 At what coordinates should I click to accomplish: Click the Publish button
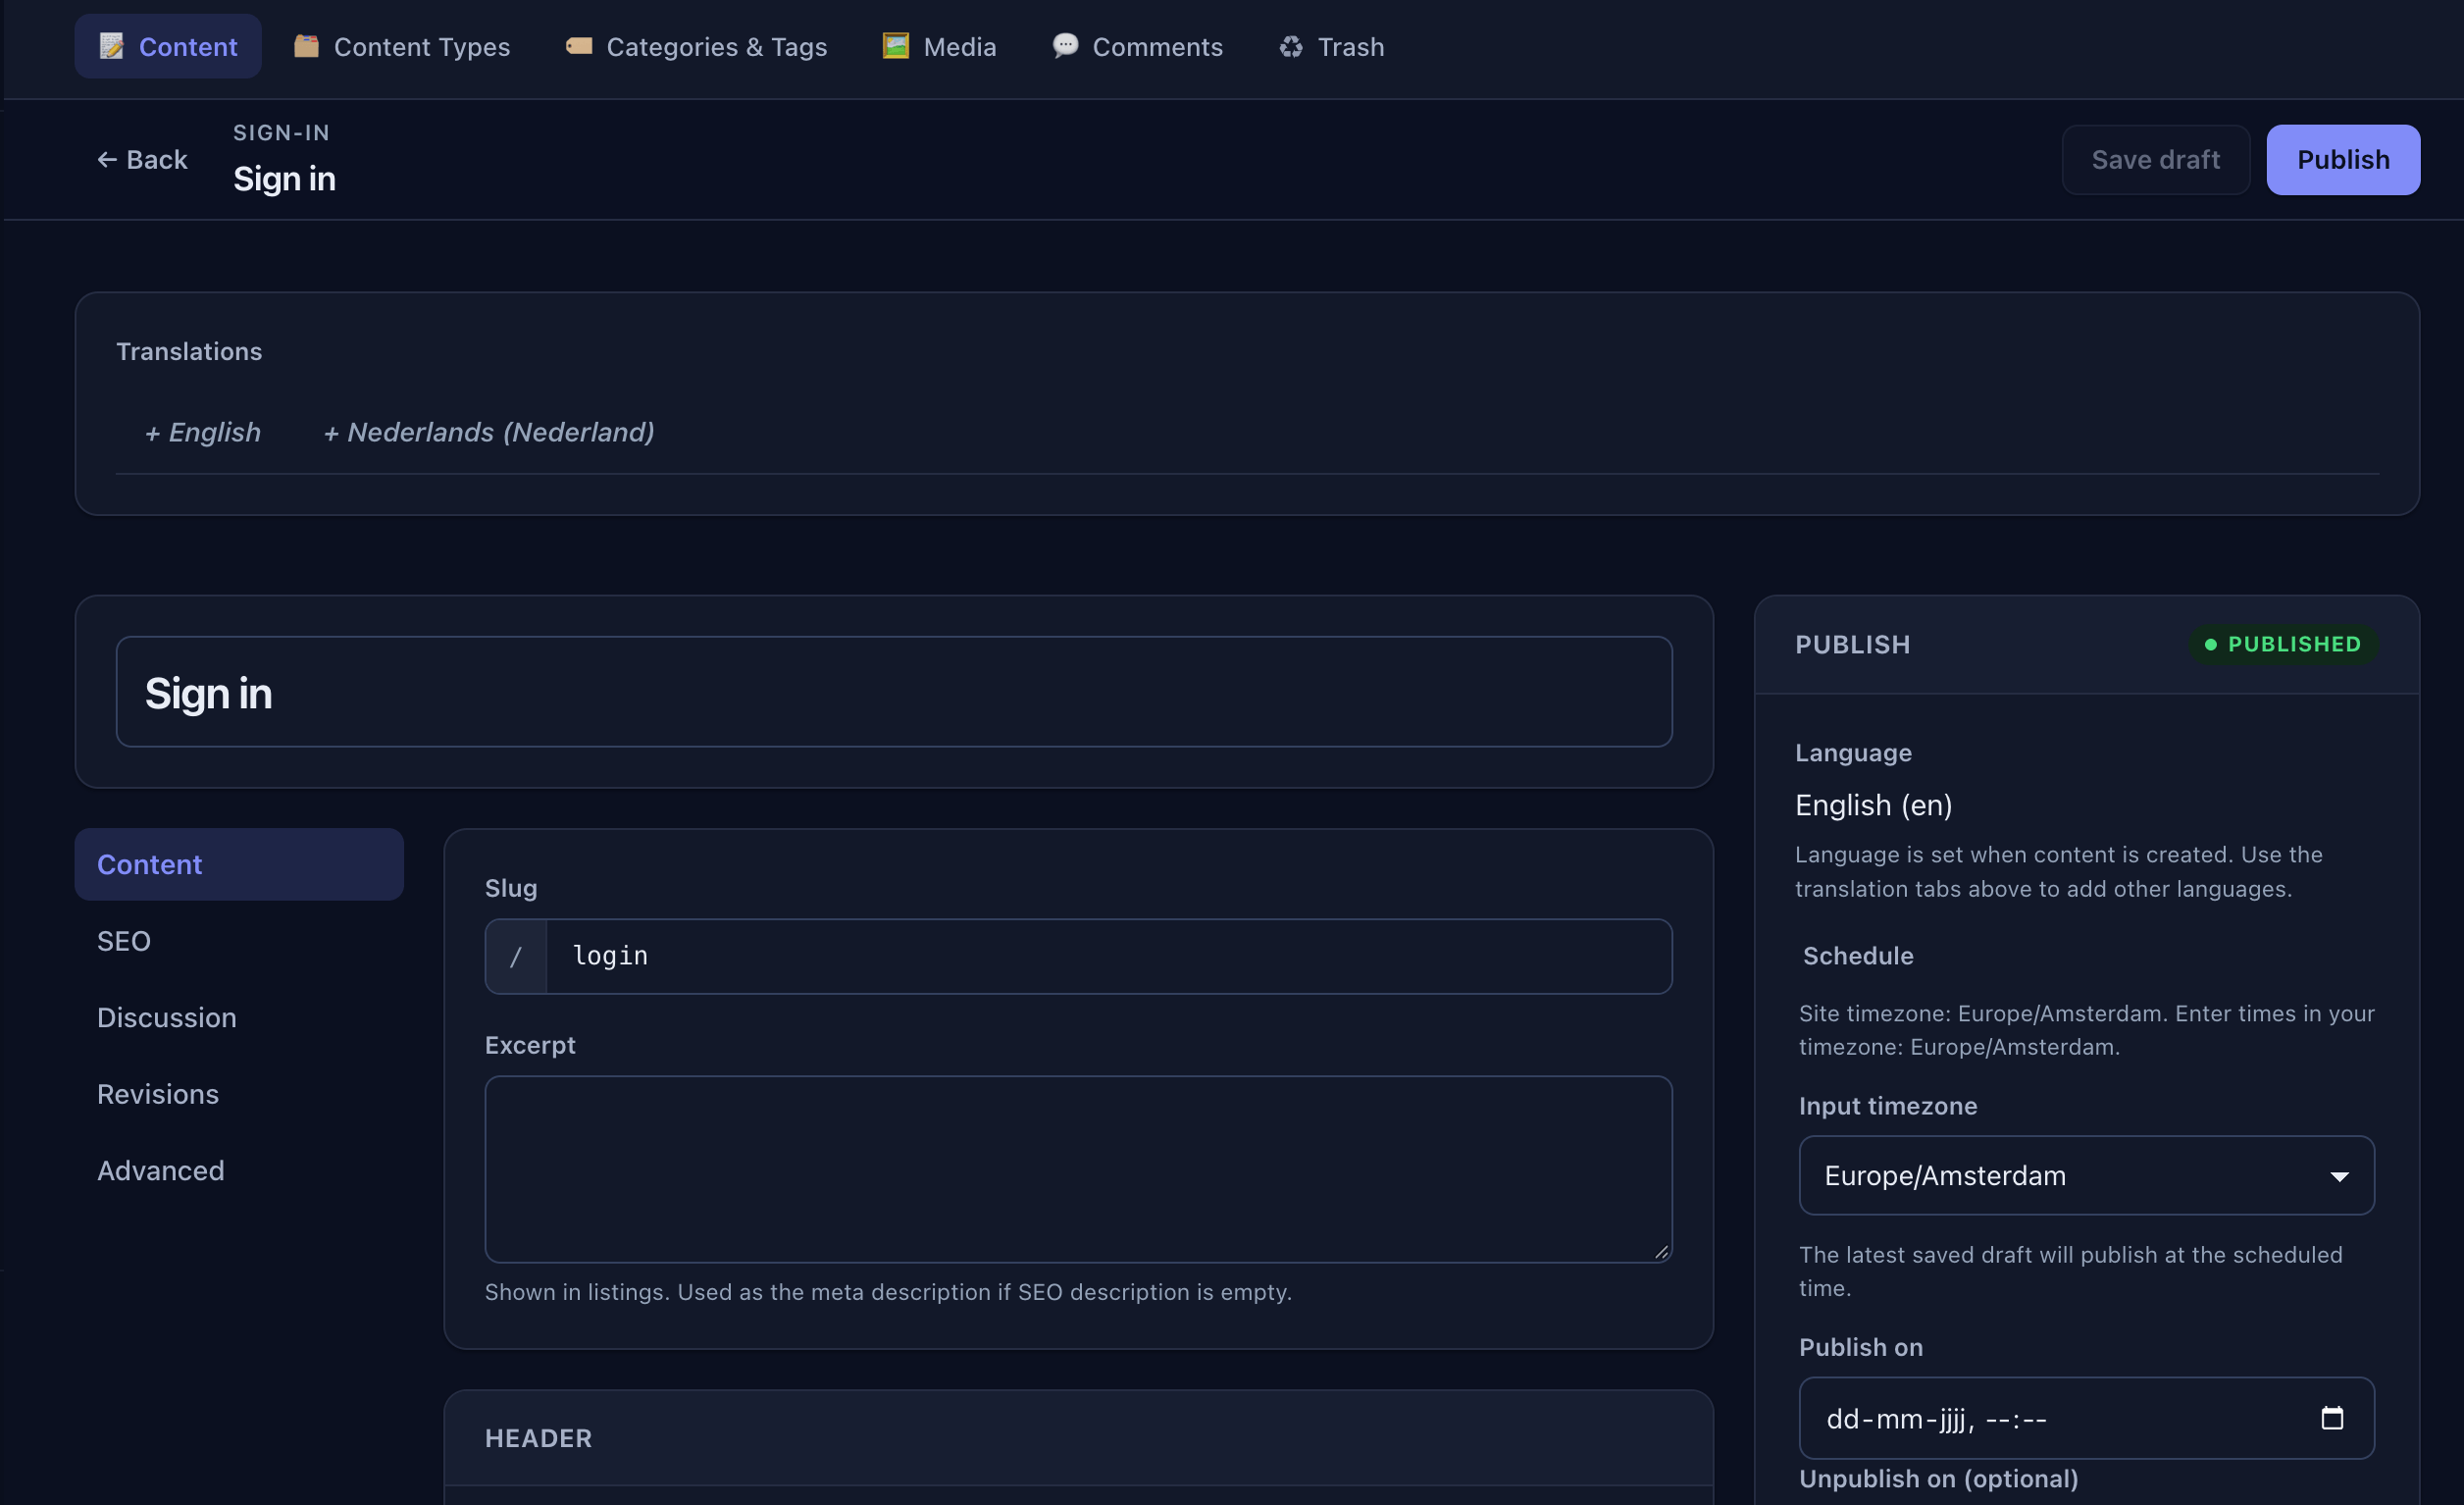click(2343, 160)
